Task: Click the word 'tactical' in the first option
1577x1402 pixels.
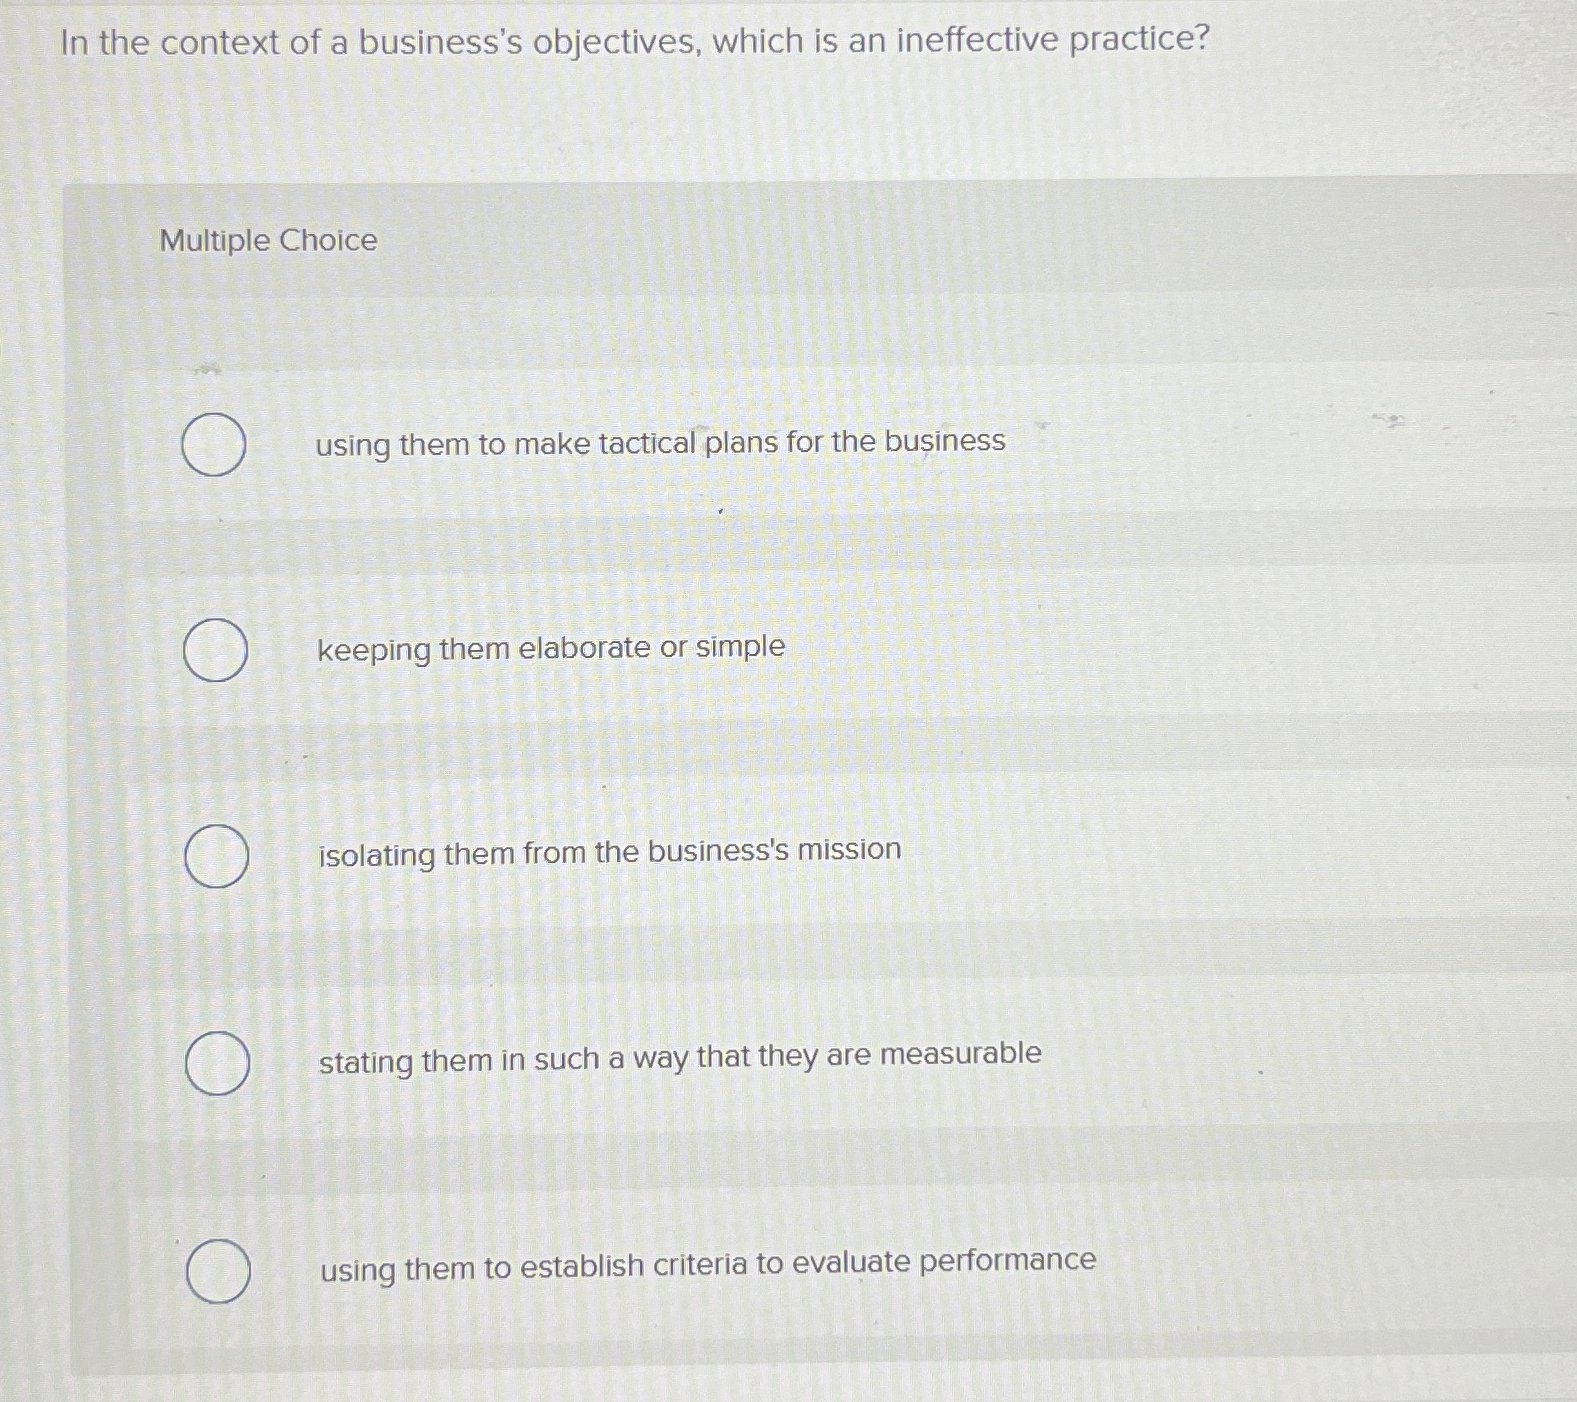Action: (646, 442)
